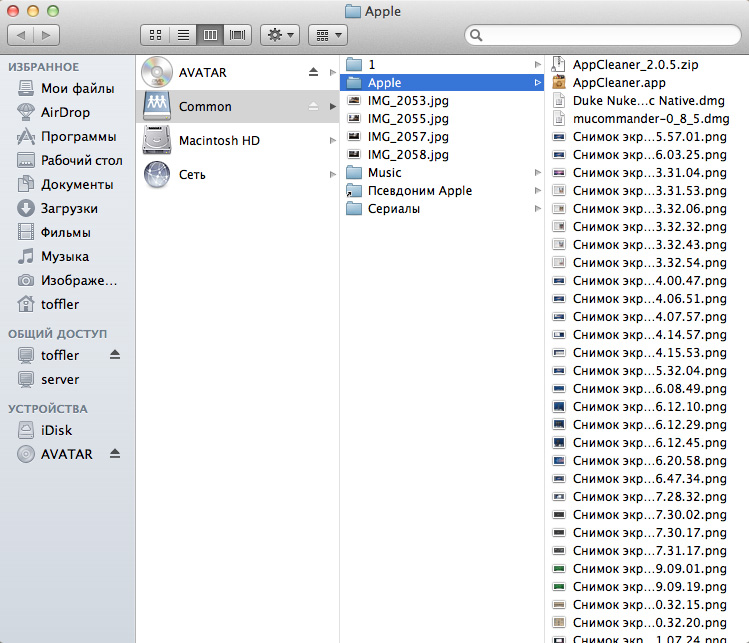The height and width of the screenshot is (643, 749).
Task: Select the IMG_2055.jpg image file
Action: tap(407, 119)
